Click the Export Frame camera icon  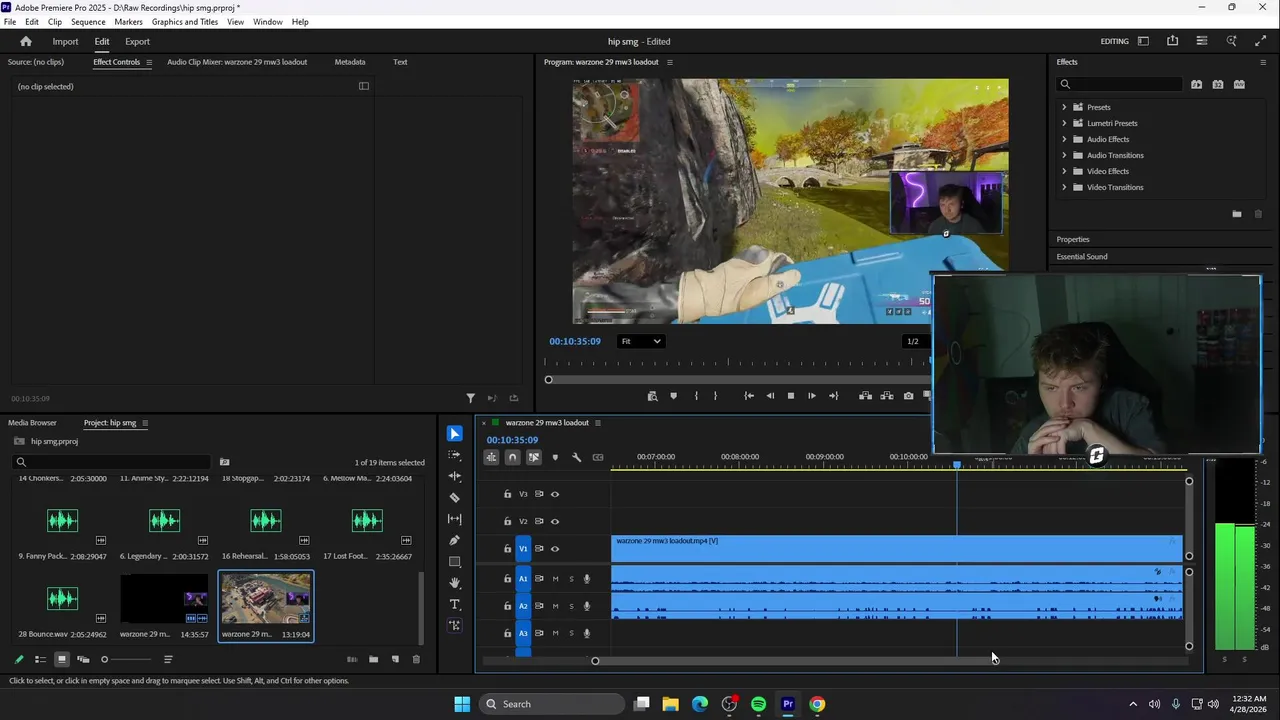point(908,396)
